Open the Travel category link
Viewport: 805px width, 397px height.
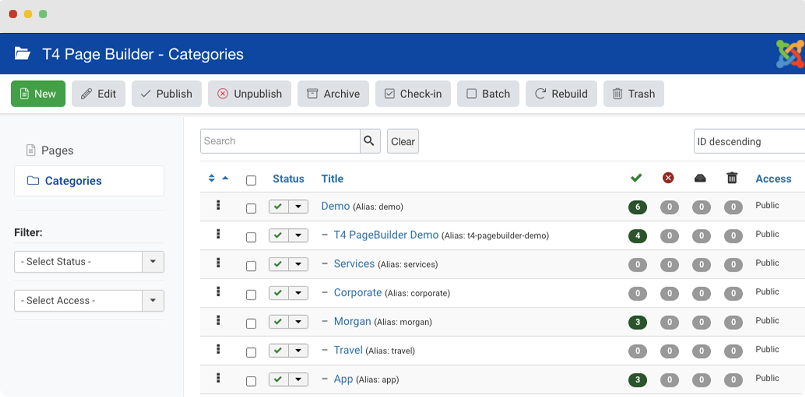pyautogui.click(x=348, y=350)
